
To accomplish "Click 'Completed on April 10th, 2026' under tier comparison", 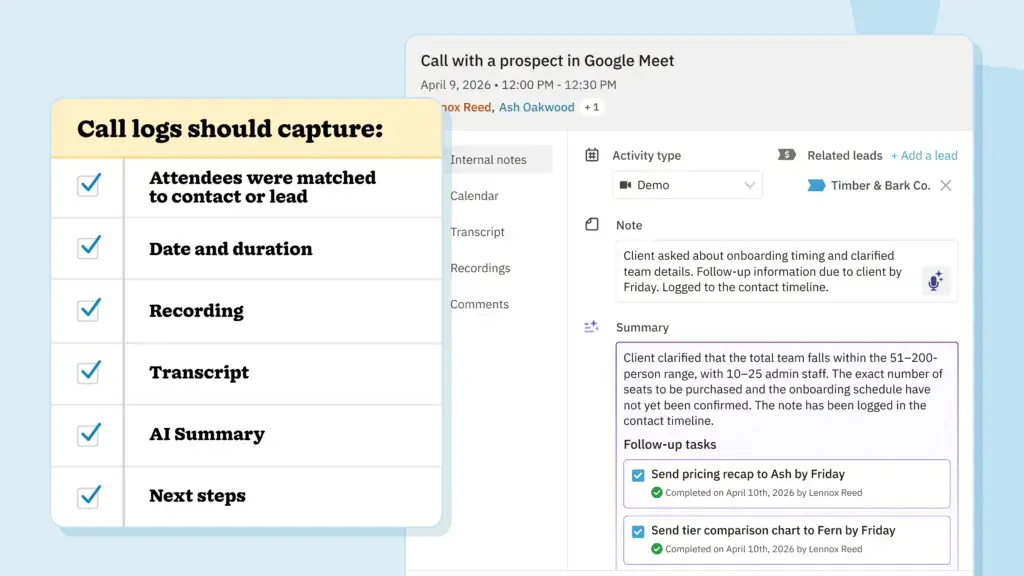I will 763,549.
